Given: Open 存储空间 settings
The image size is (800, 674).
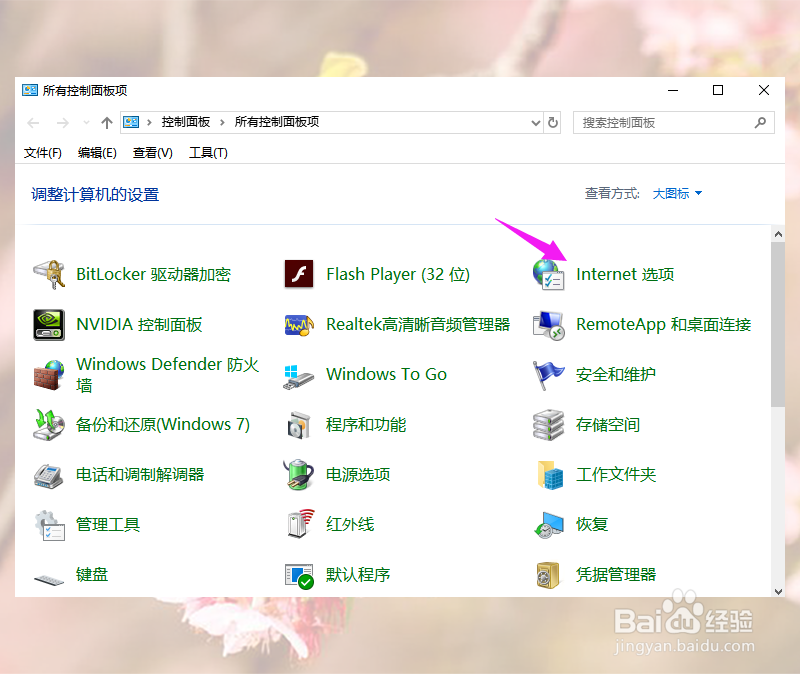Looking at the screenshot, I should click(x=605, y=424).
